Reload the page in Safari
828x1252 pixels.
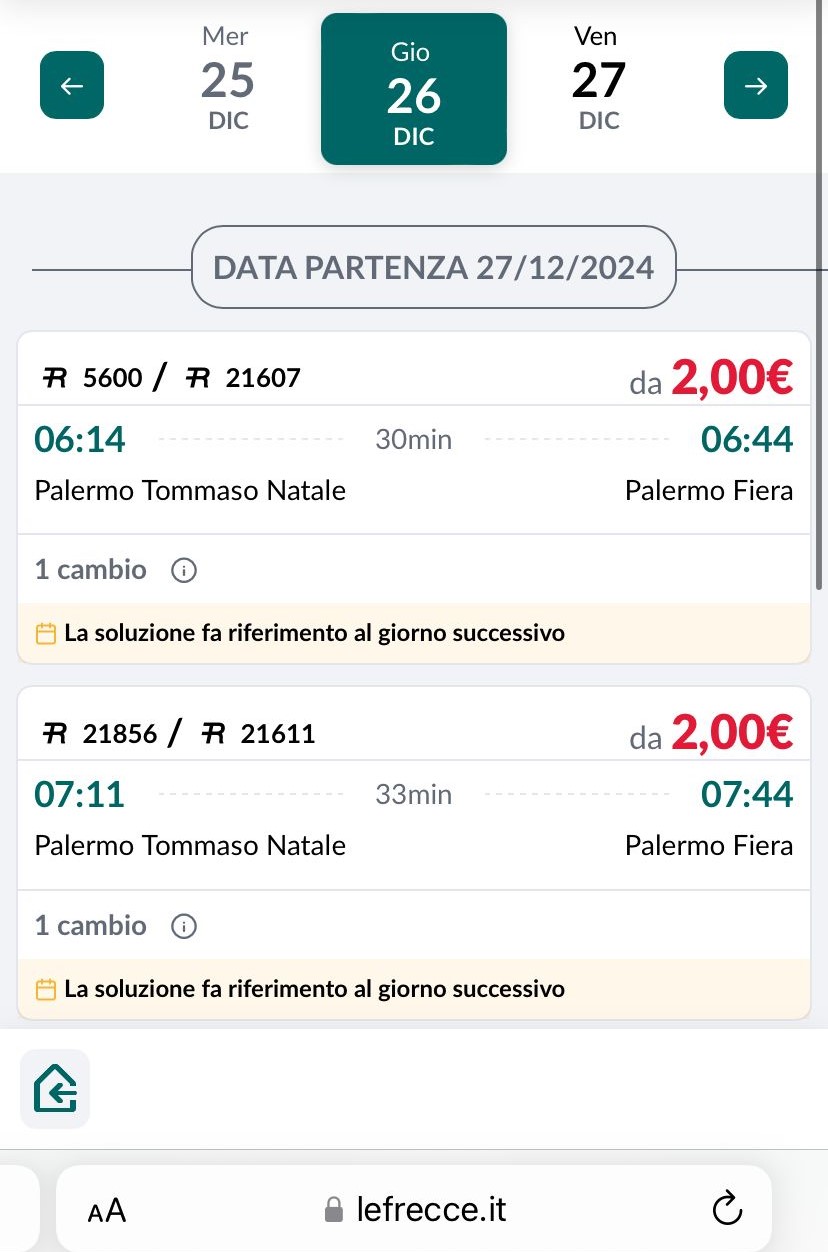tap(727, 1209)
